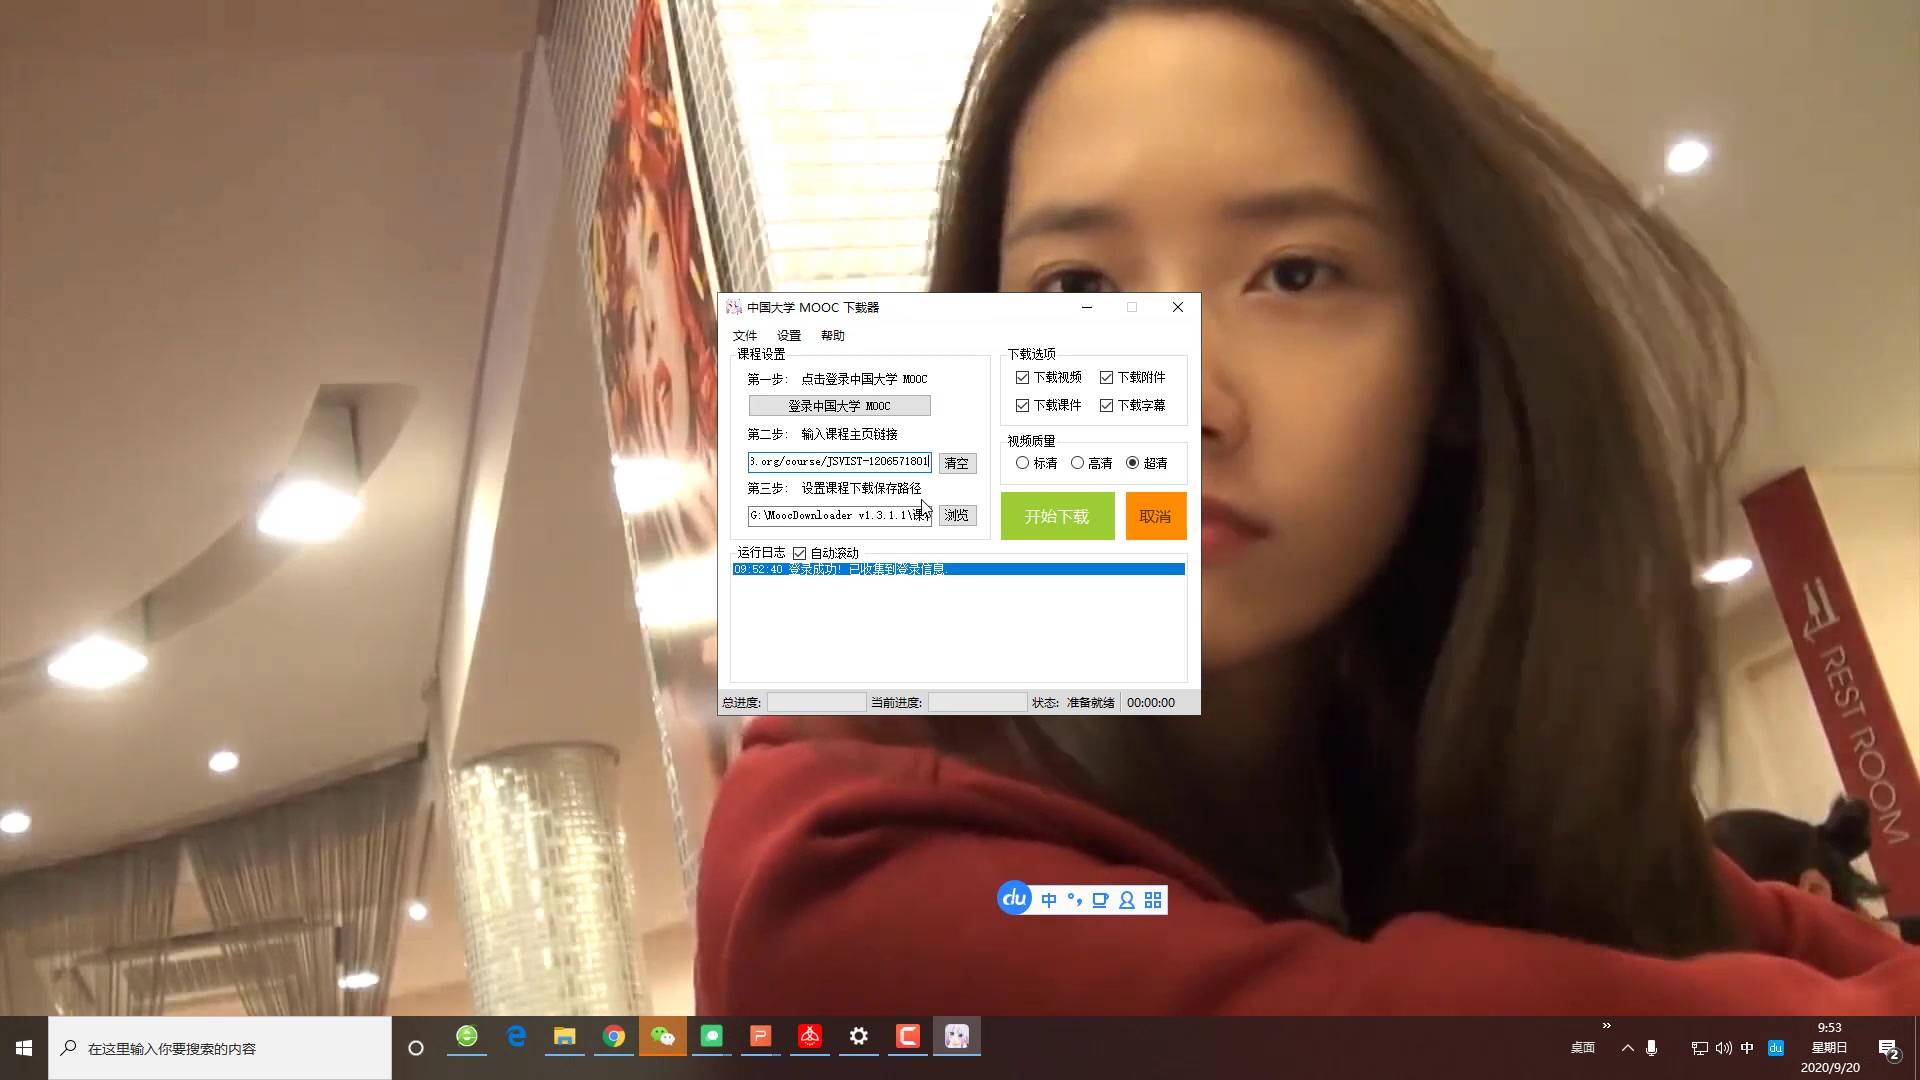This screenshot has width=1920, height=1080.
Task: Open red hanger app on taskbar
Action: [810, 1037]
